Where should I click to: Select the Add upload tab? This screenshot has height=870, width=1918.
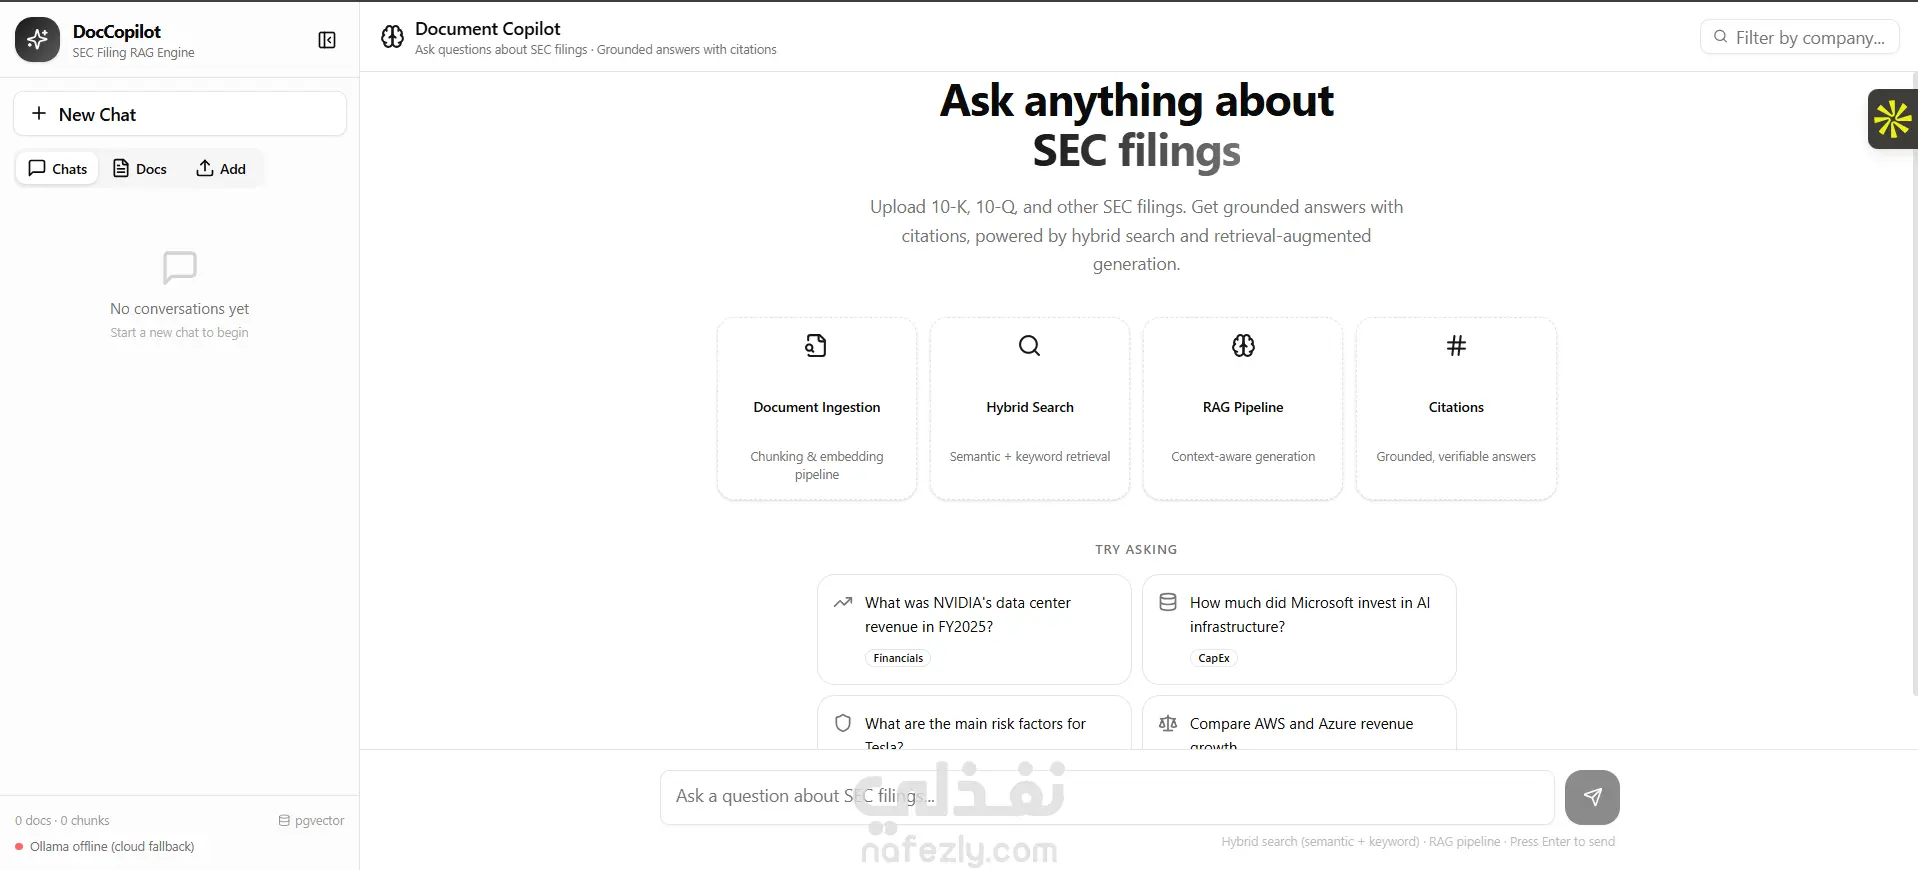221,168
